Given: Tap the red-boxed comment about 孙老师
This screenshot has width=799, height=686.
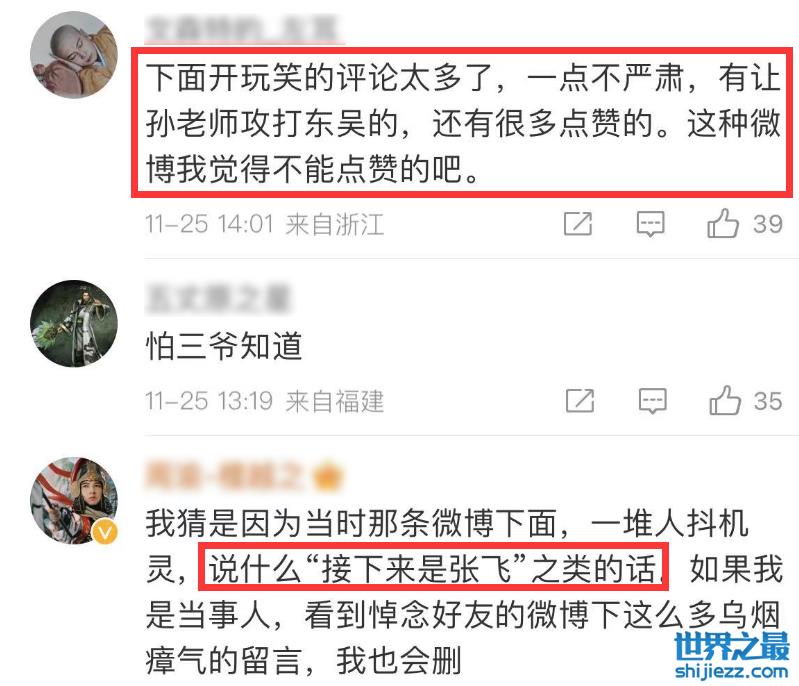Looking at the screenshot, I should [x=462, y=123].
